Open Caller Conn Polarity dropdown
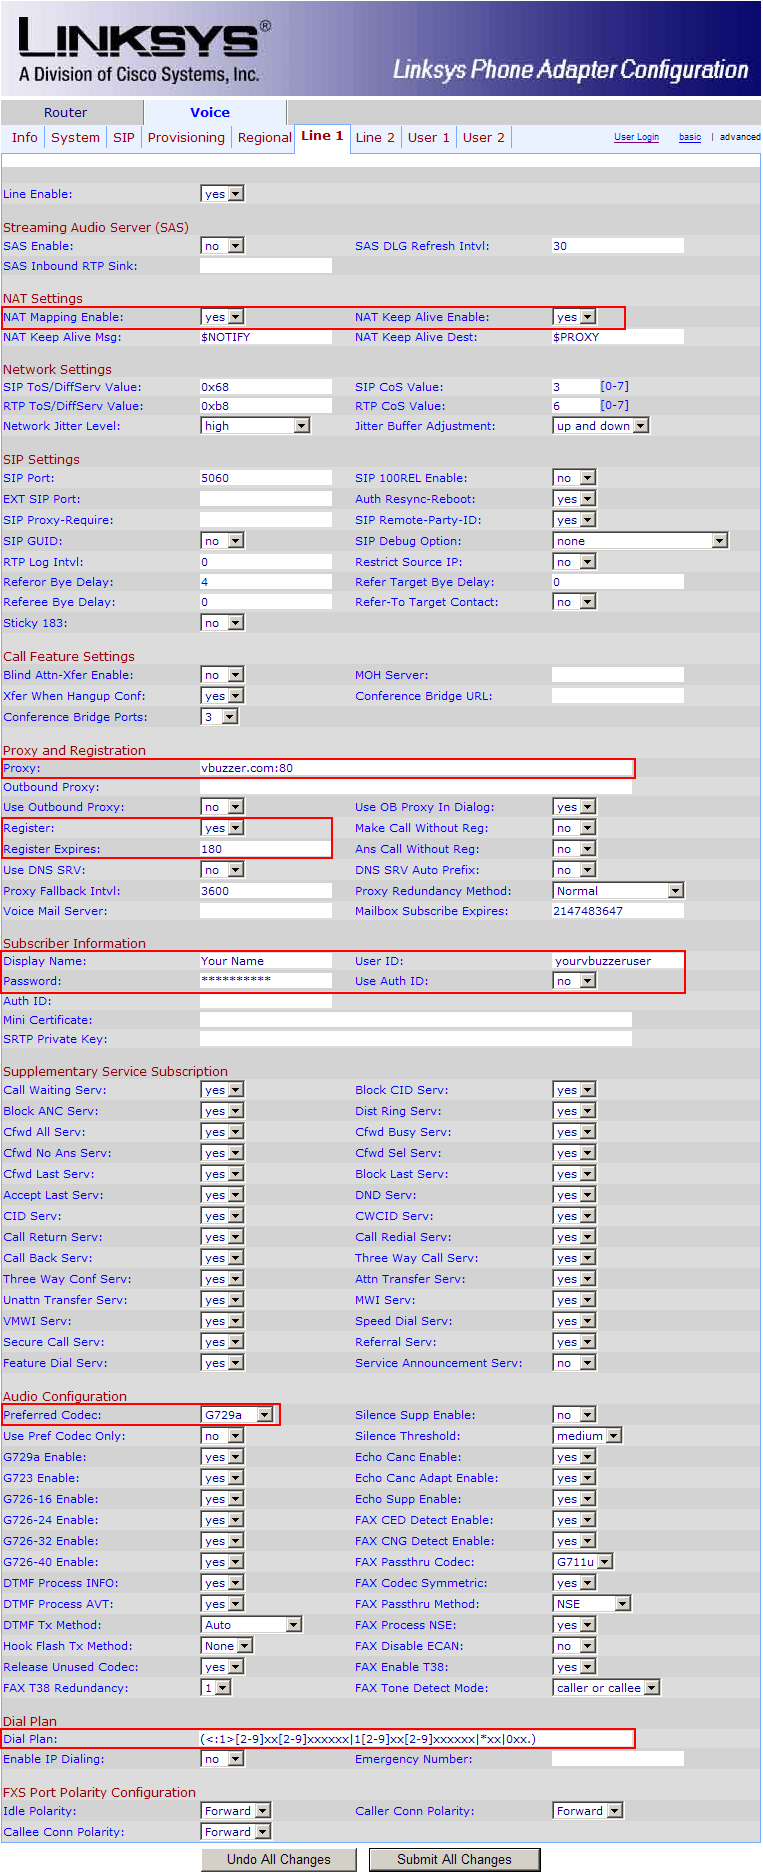This screenshot has height=1876, width=763. 588,1811
